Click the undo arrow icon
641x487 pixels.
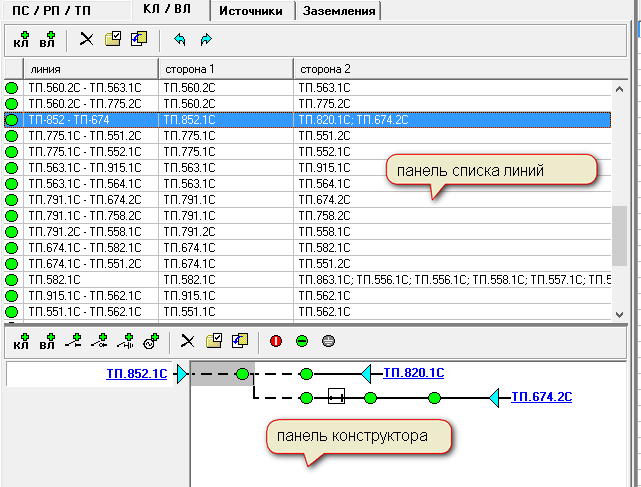[x=180, y=40]
